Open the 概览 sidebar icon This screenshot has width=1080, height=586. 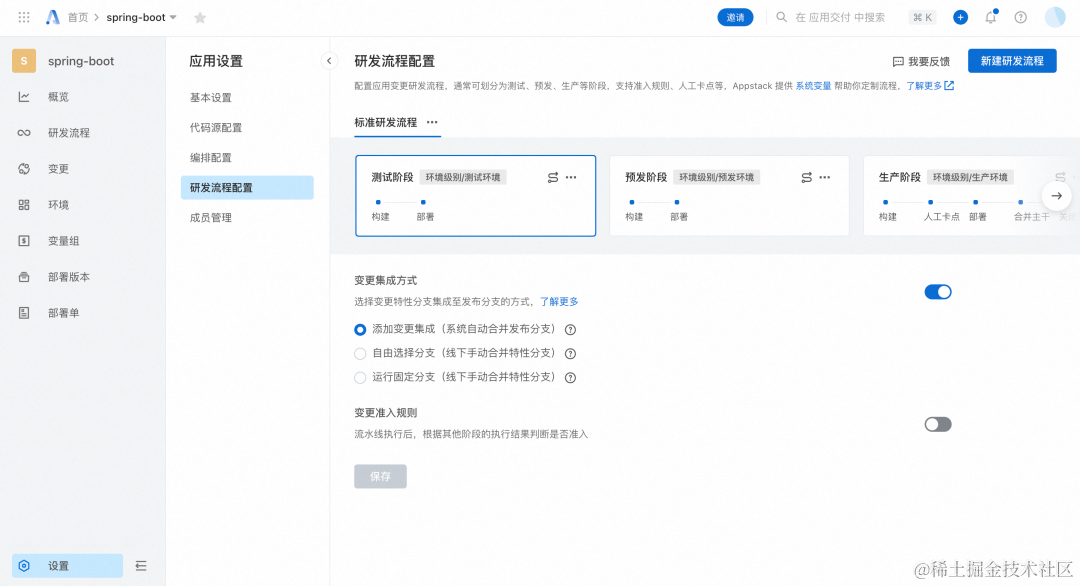tap(22, 95)
